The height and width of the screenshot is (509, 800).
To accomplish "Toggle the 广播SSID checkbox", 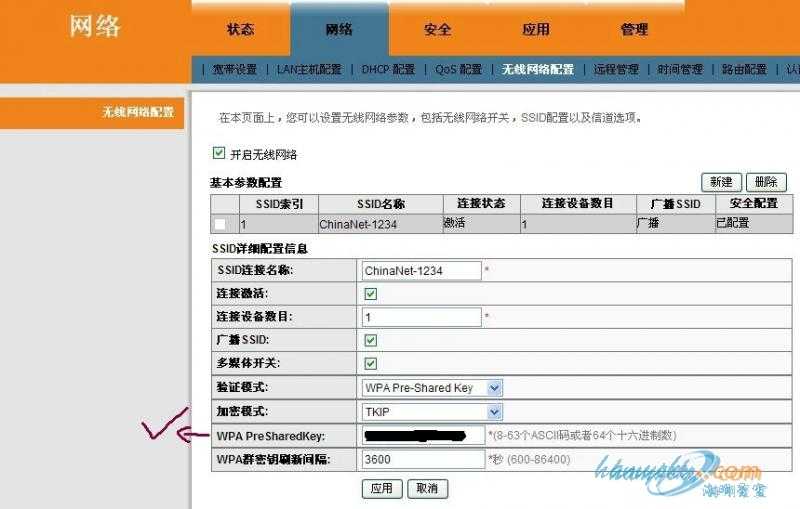I will click(x=371, y=340).
